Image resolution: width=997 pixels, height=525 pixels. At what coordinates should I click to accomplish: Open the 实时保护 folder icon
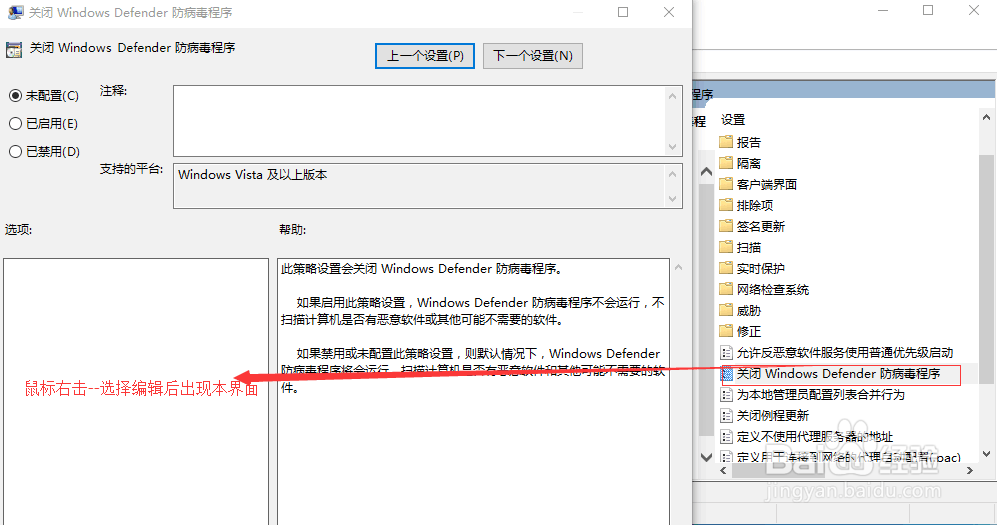[726, 268]
